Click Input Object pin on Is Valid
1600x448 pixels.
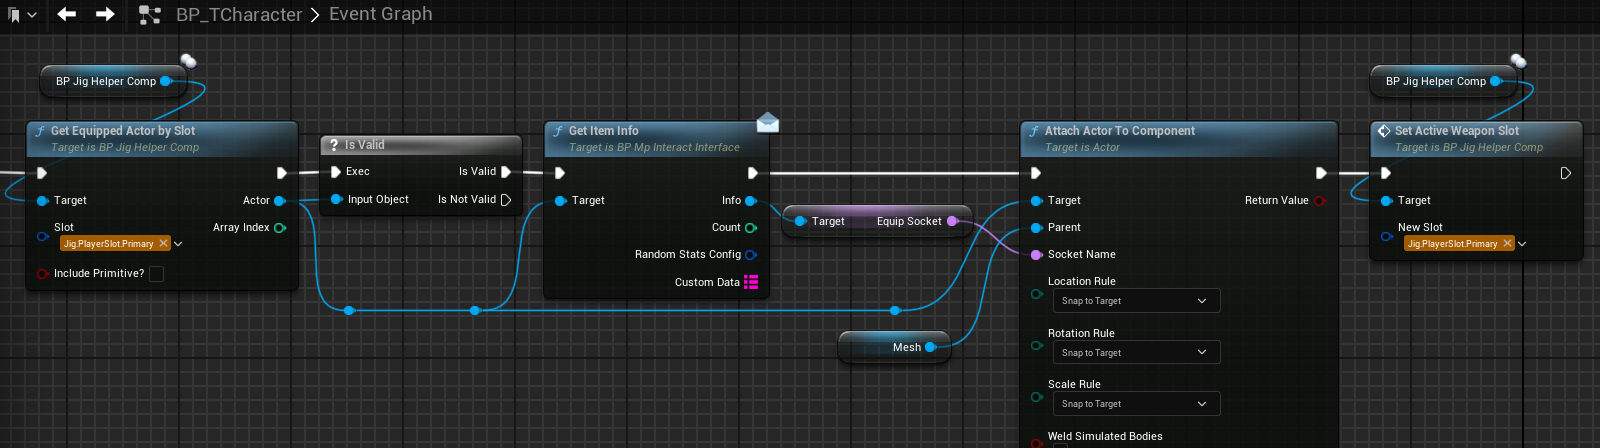pos(337,200)
